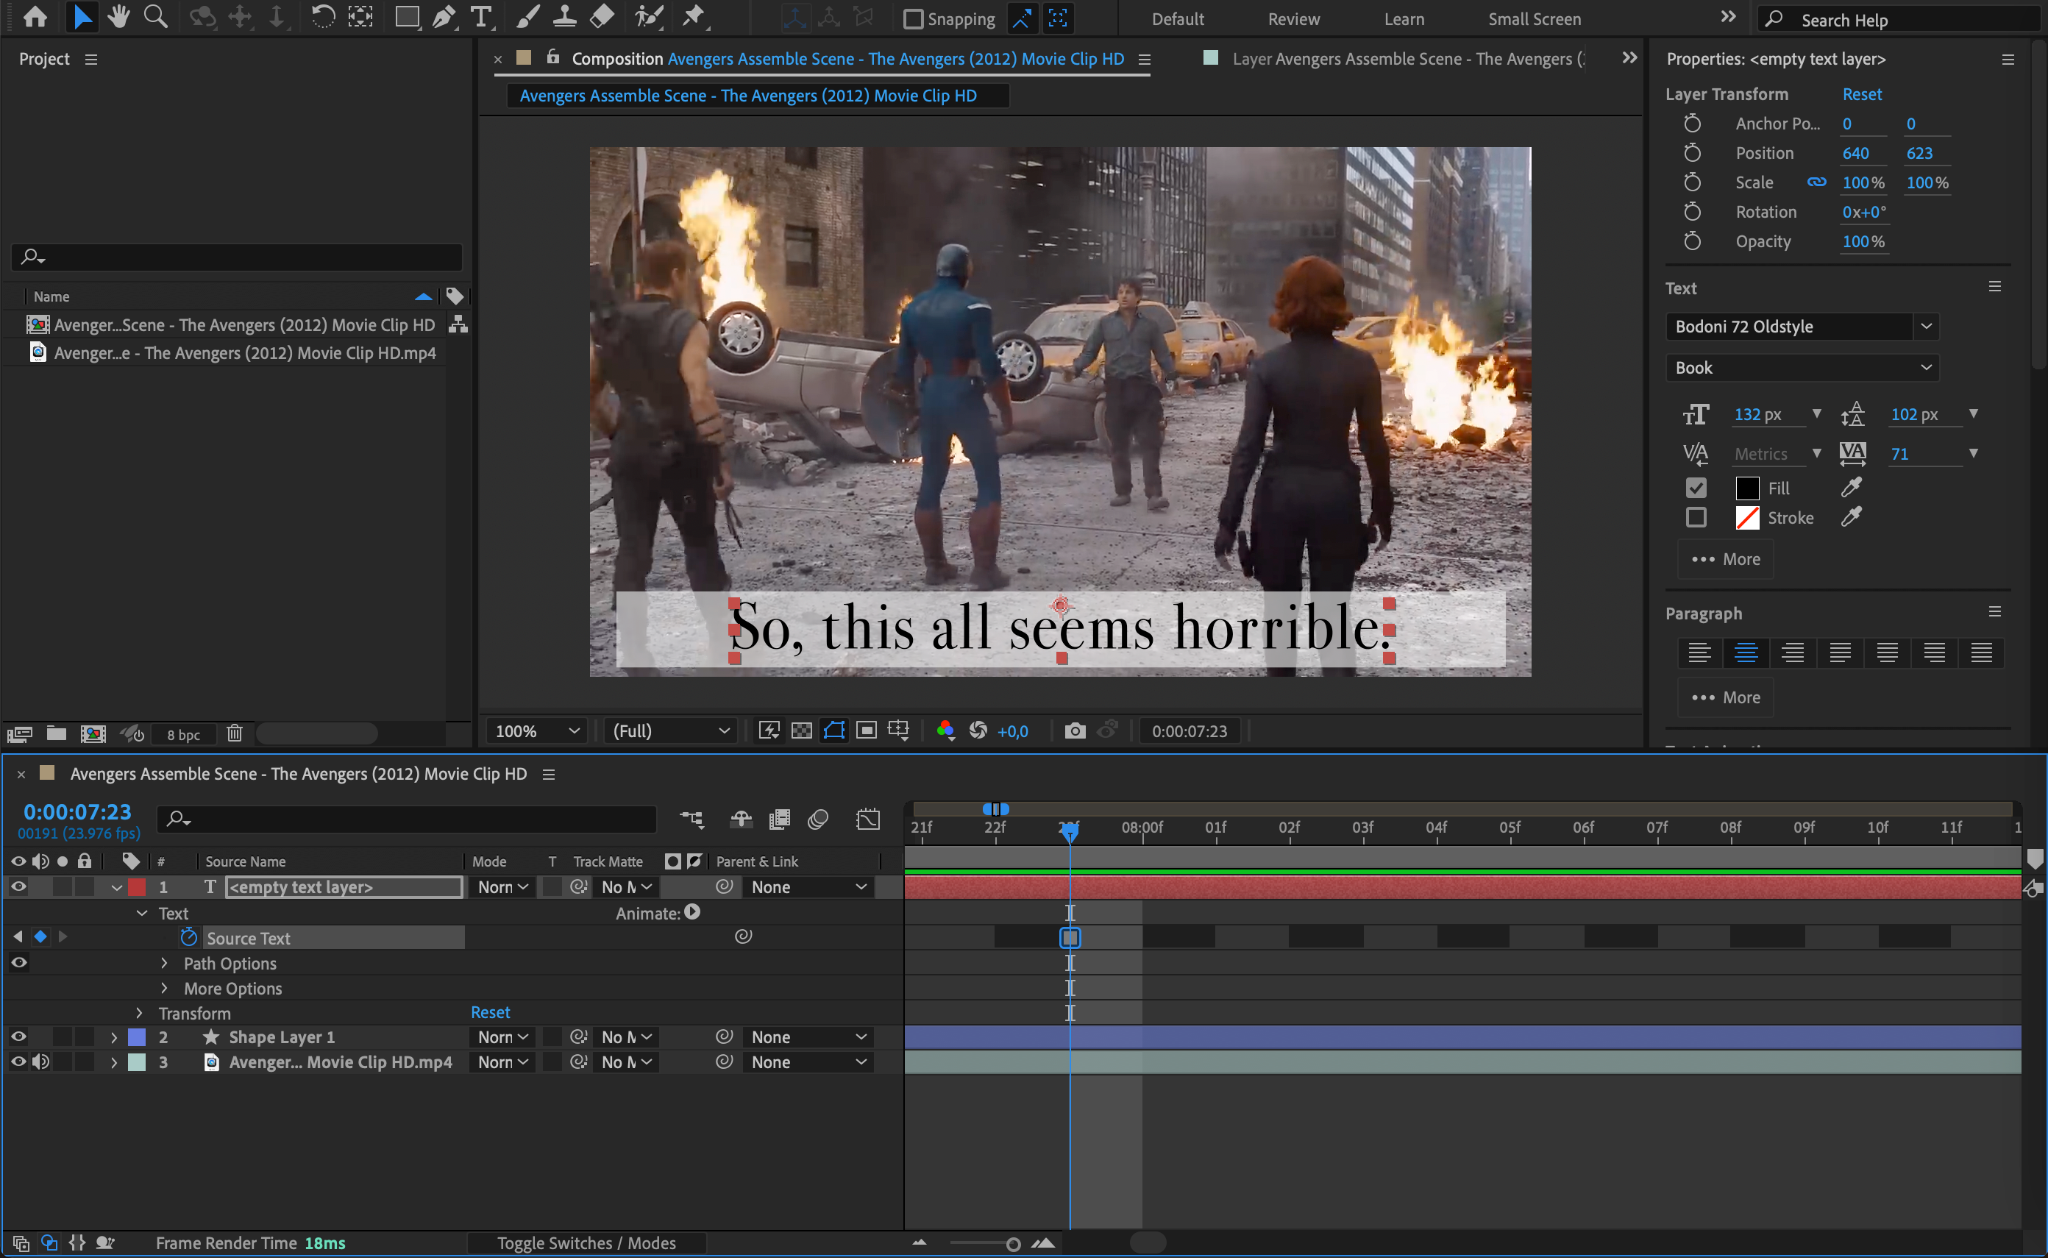Viewport: 2048px width, 1258px height.
Task: Select the Eraser tool
Action: [602, 17]
